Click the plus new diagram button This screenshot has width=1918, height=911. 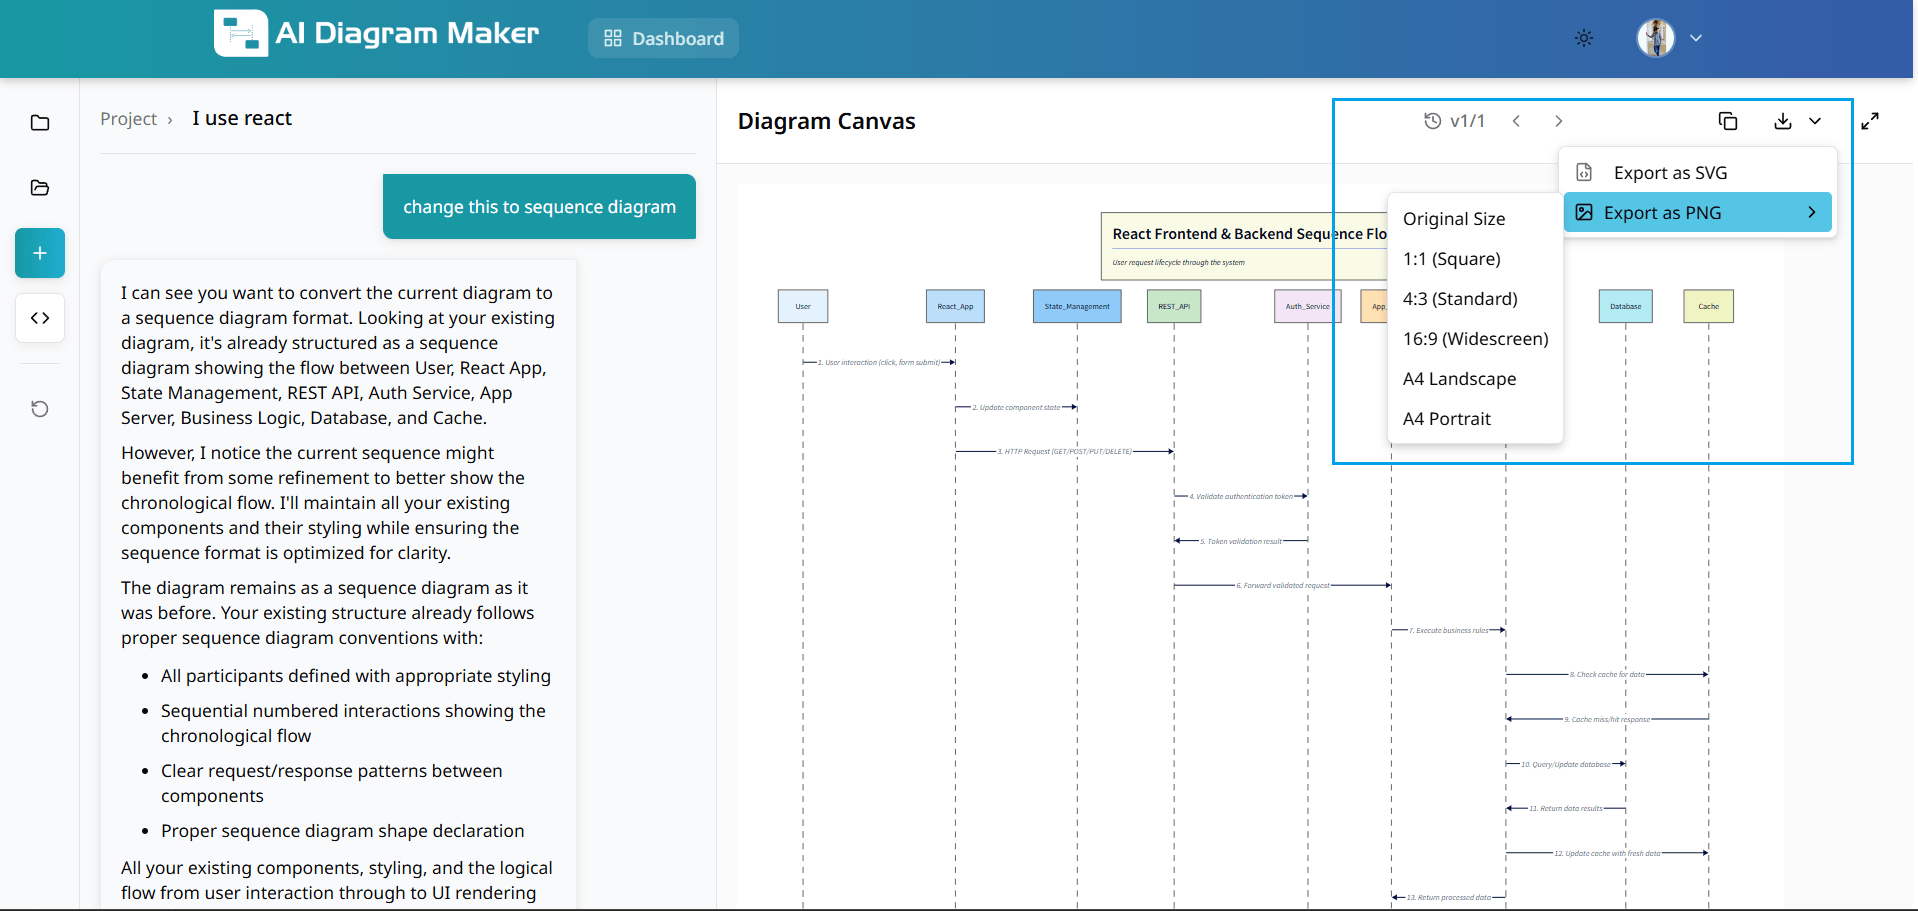click(x=40, y=253)
